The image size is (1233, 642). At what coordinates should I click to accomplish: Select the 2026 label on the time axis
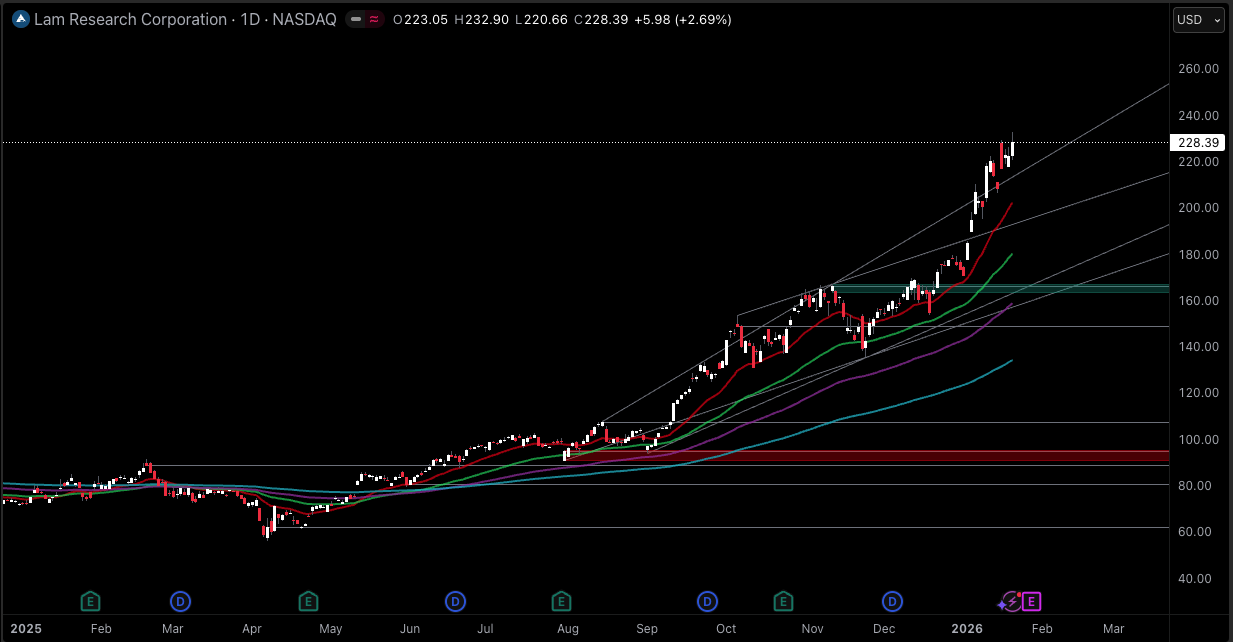[x=966, y=630]
